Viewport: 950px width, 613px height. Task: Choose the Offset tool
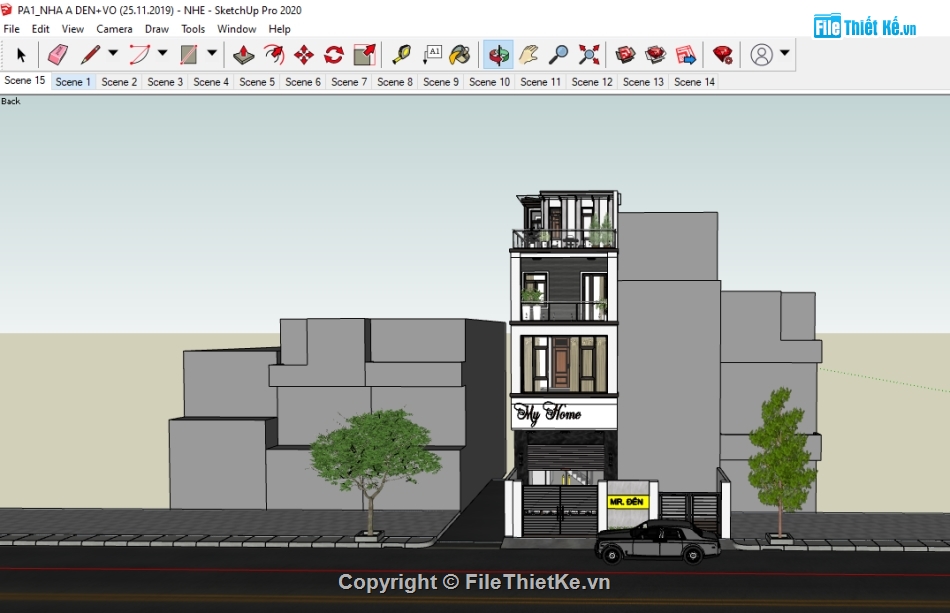click(274, 55)
